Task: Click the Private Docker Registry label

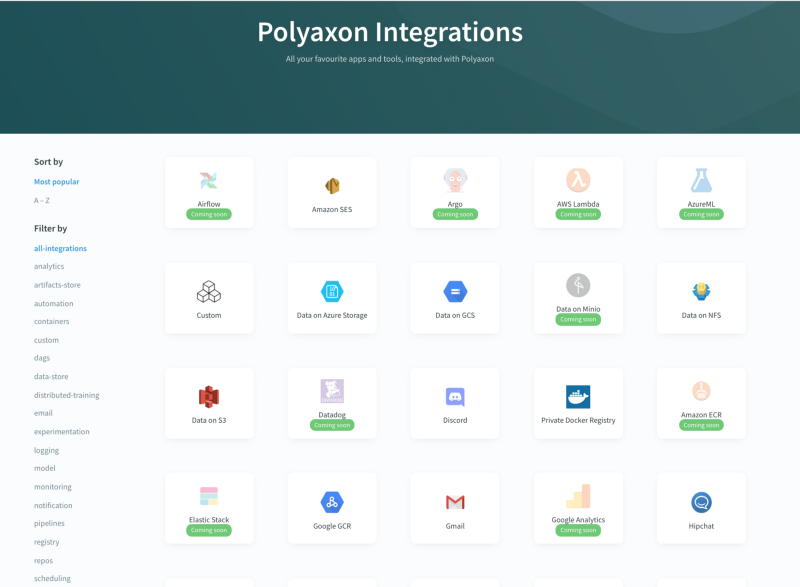Action: coord(578,420)
